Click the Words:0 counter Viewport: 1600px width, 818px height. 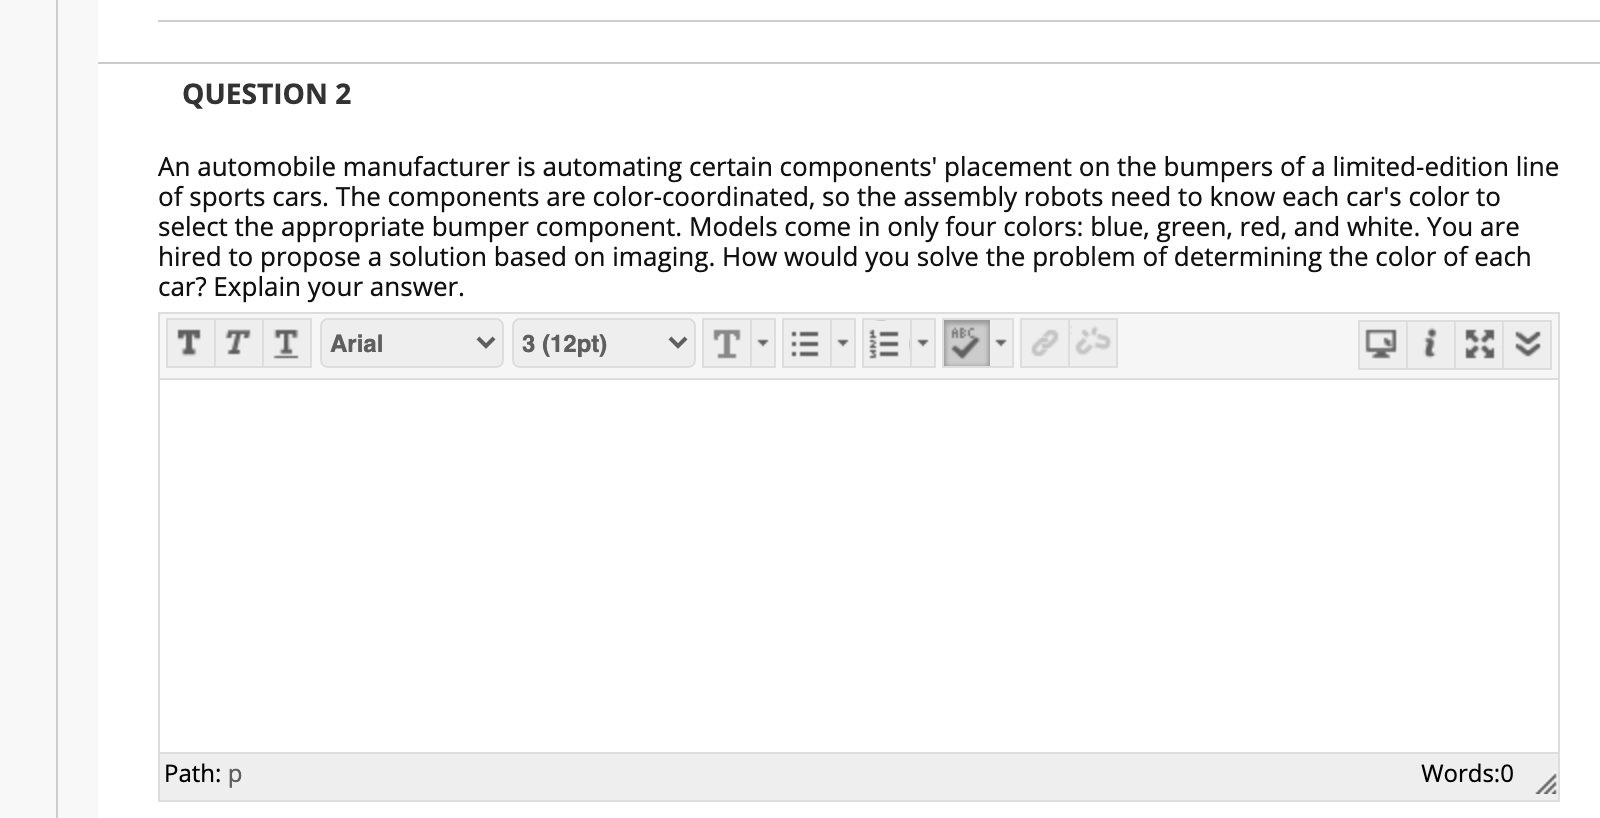pyautogui.click(x=1467, y=774)
